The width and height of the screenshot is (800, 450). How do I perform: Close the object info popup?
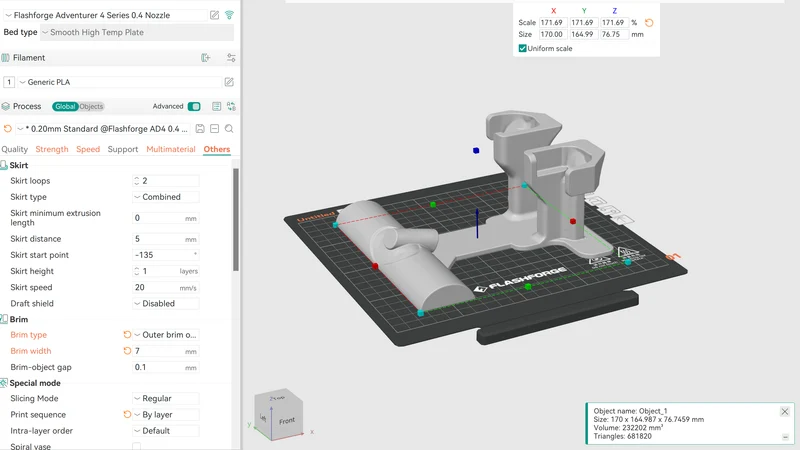click(x=785, y=411)
